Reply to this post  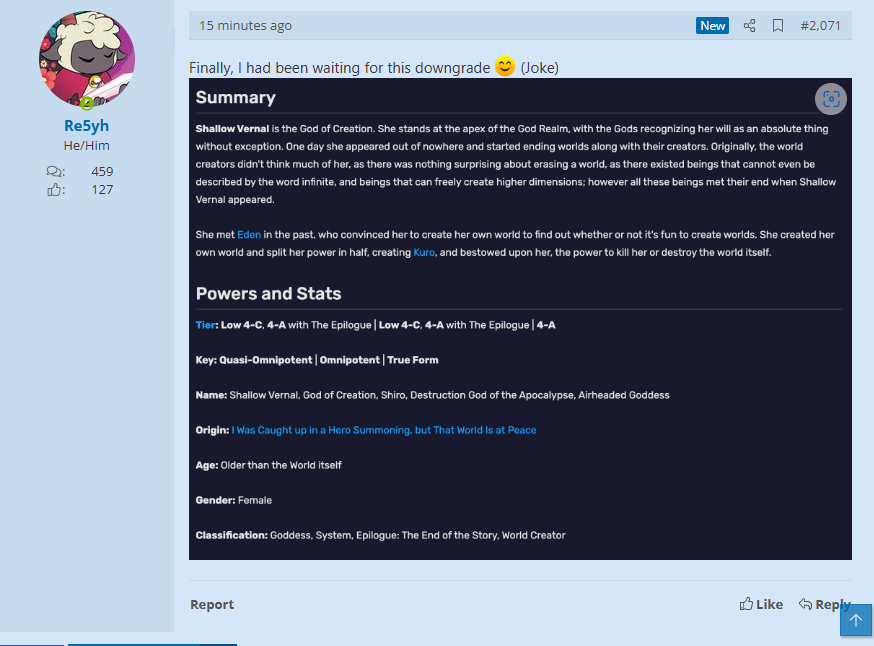[824, 604]
